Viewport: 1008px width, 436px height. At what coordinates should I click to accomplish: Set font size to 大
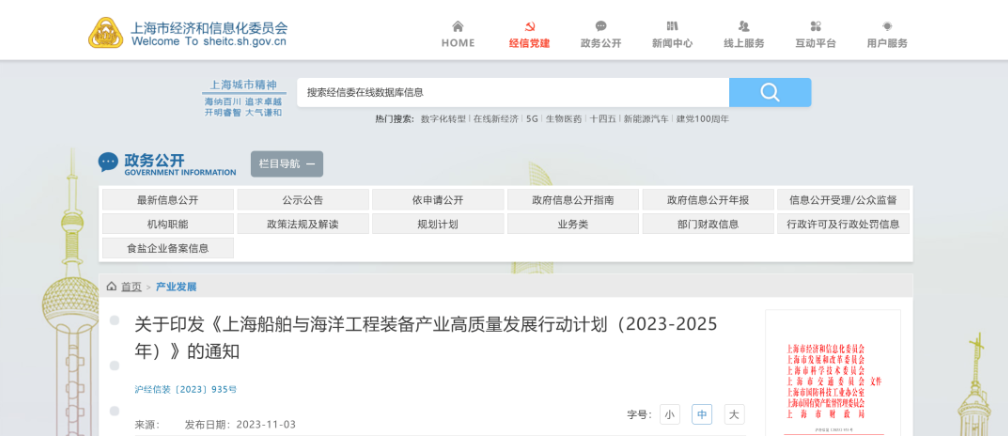734,414
